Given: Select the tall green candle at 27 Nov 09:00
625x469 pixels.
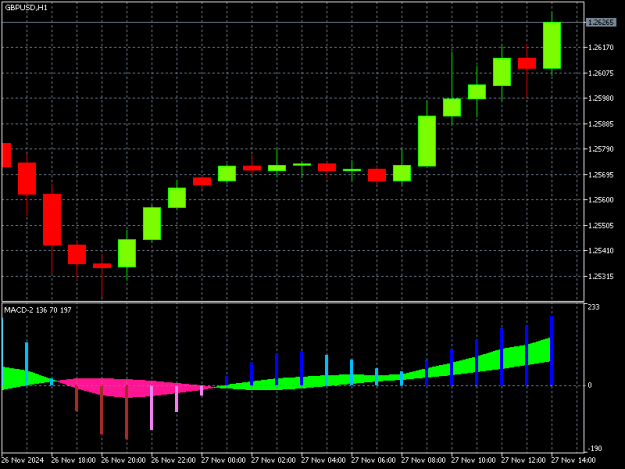Looking at the screenshot, I should point(427,141).
